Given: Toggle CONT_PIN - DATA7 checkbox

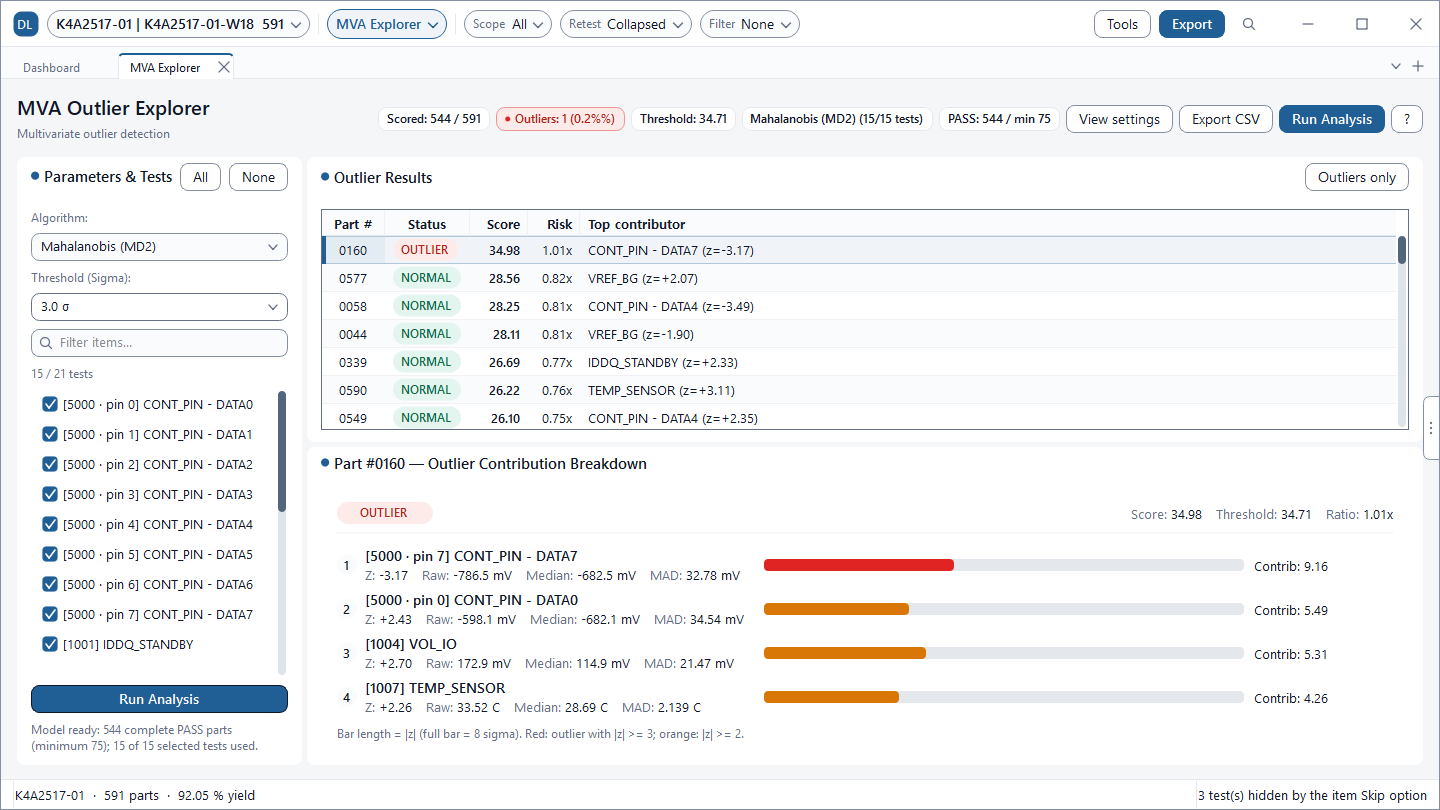Looking at the screenshot, I should click(x=50, y=614).
